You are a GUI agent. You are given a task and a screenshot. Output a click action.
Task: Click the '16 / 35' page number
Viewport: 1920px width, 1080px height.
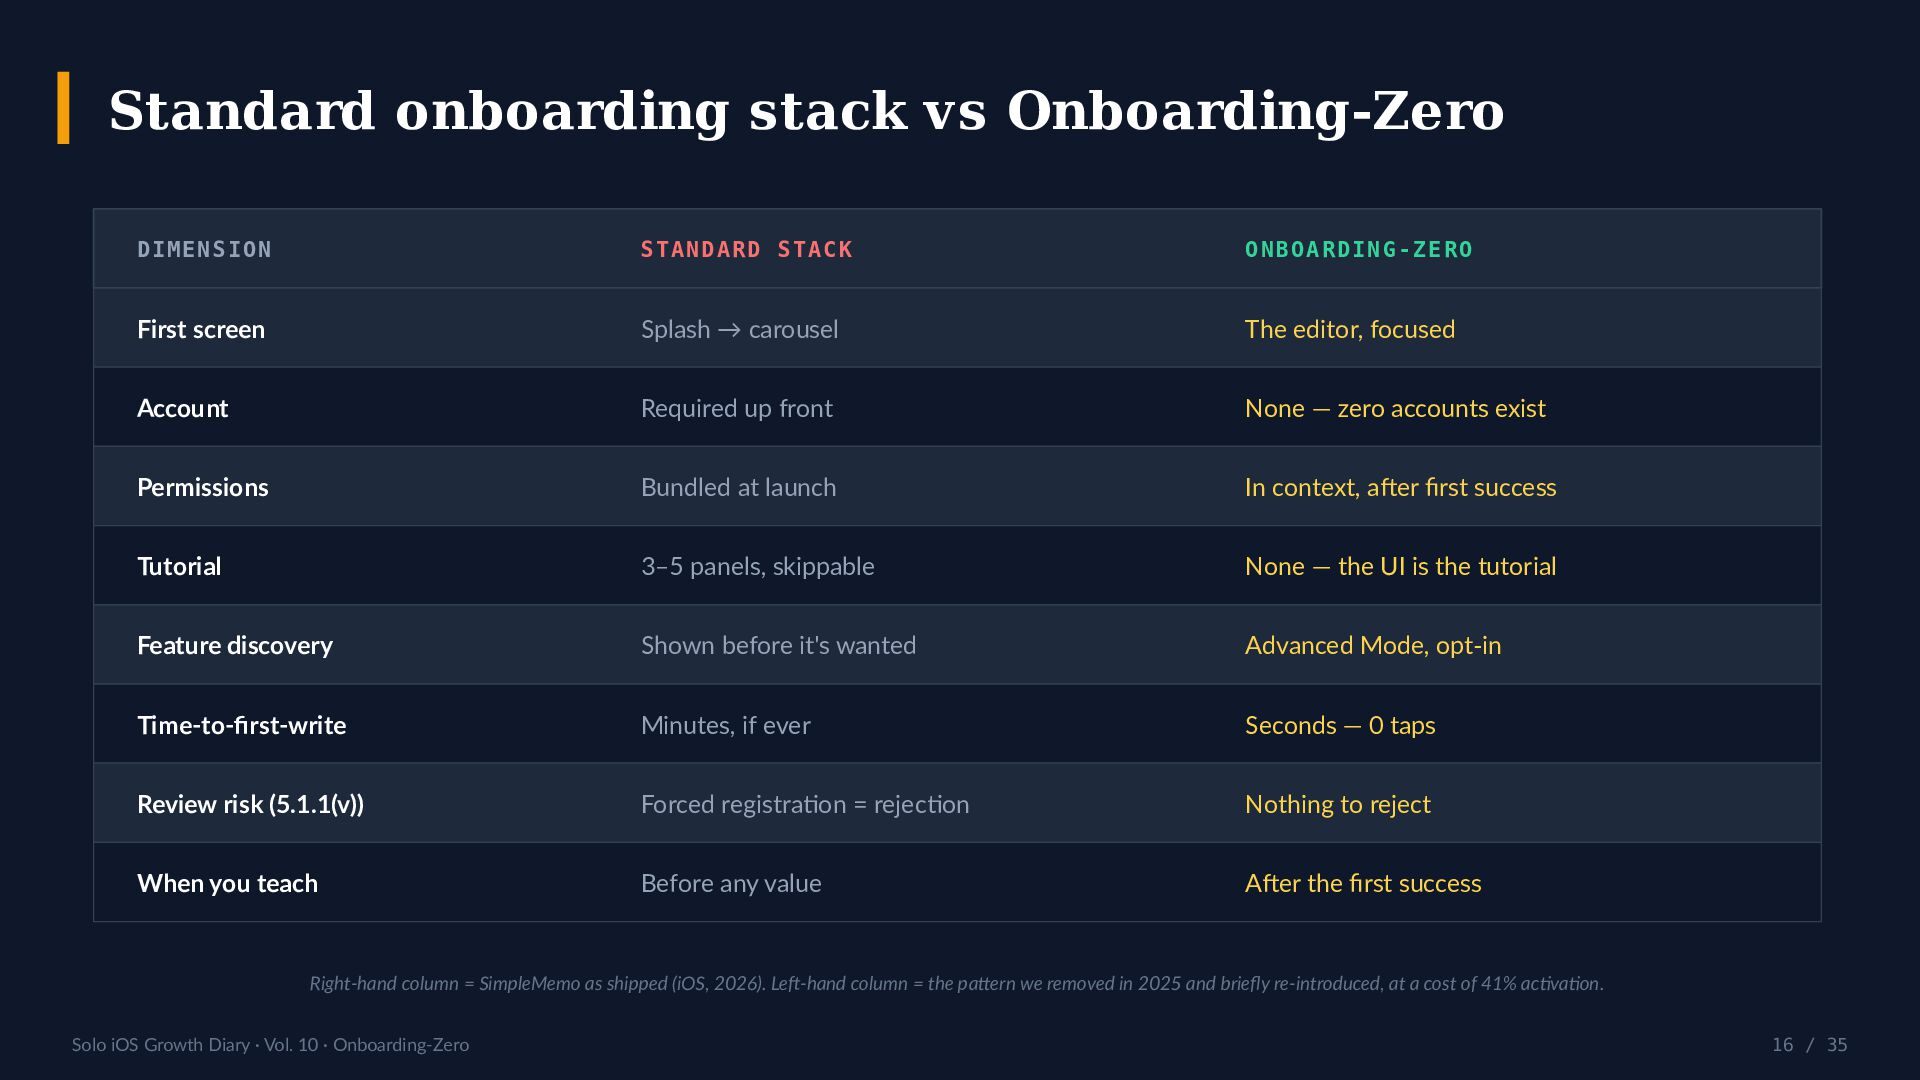[1809, 1044]
